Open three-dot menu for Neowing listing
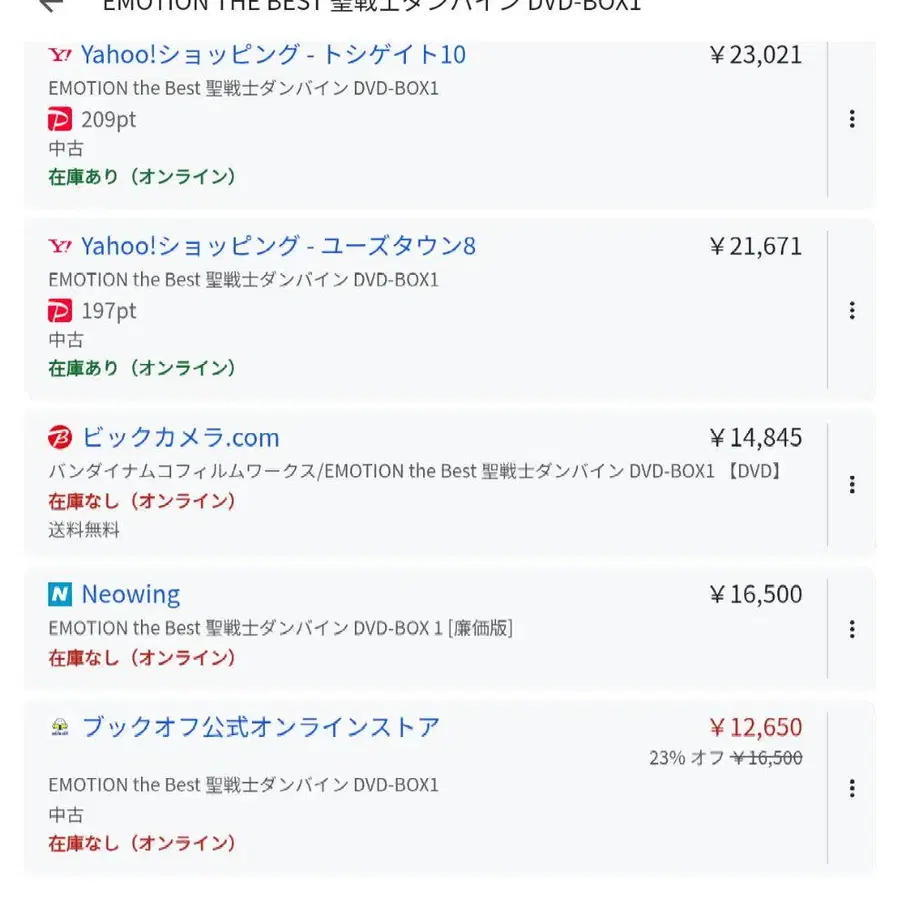The height and width of the screenshot is (900, 900). (x=852, y=629)
